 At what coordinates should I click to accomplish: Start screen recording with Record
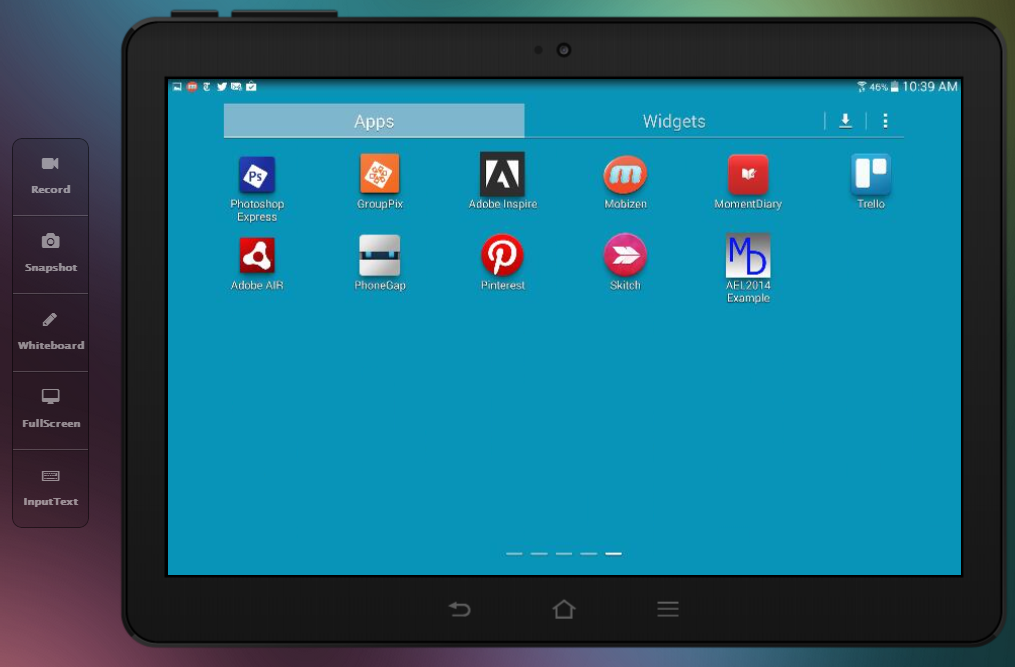[50, 176]
